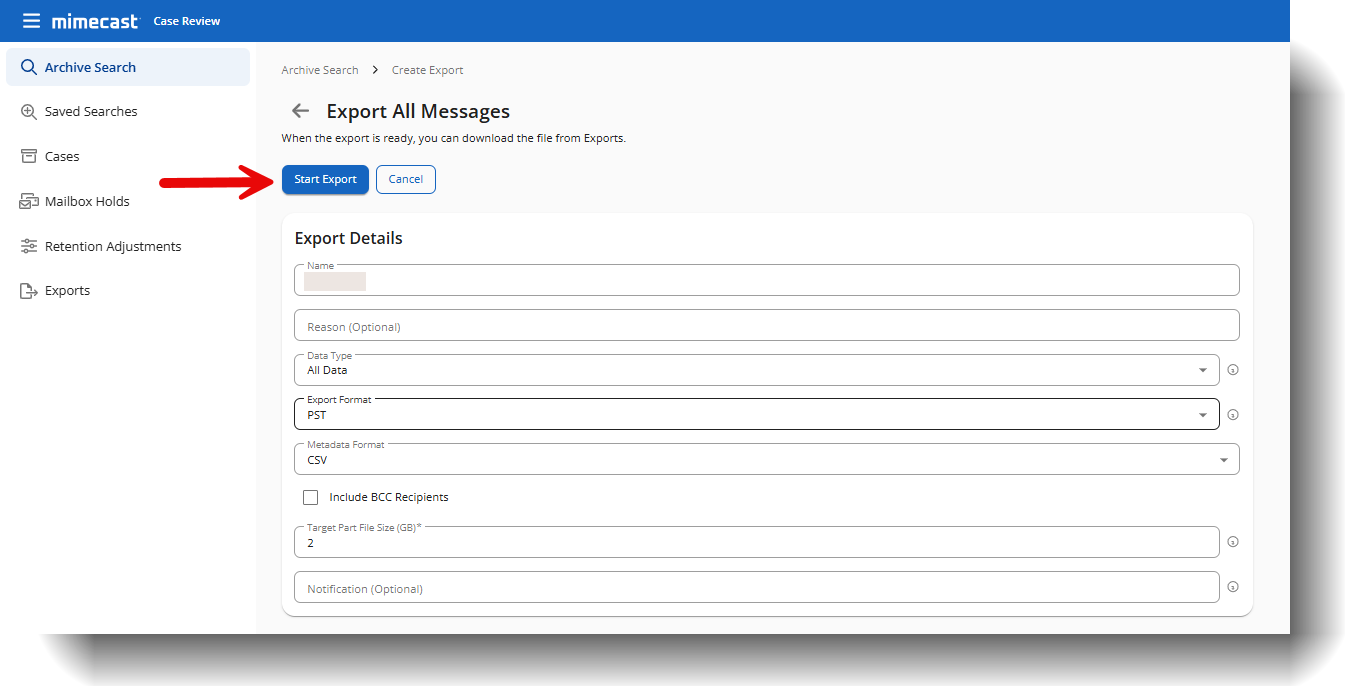The image size is (1345, 686).
Task: Click the Start Export button
Action: tap(325, 179)
